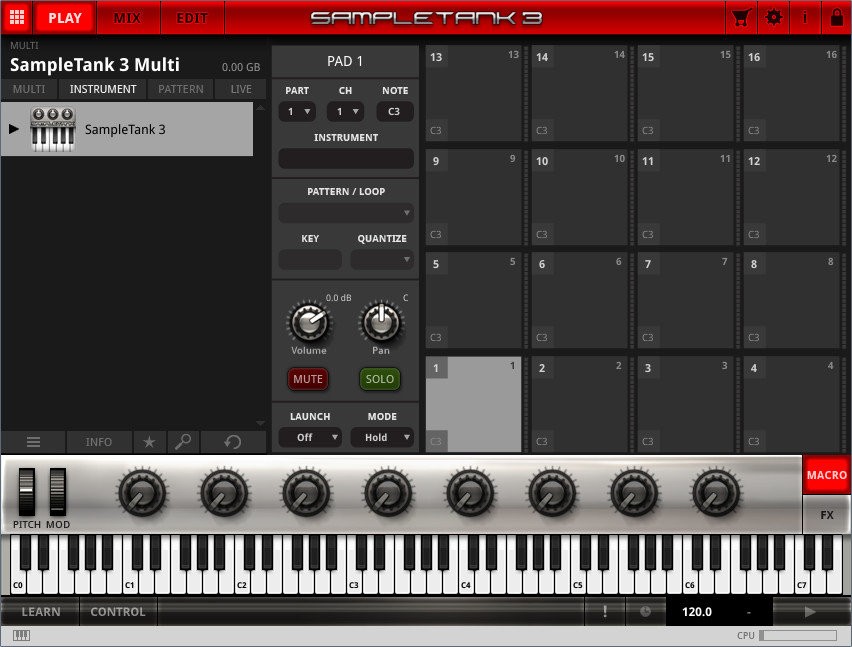Image resolution: width=852 pixels, height=647 pixels.
Task: Enable MIDI LEARN mode
Action: click(x=41, y=612)
